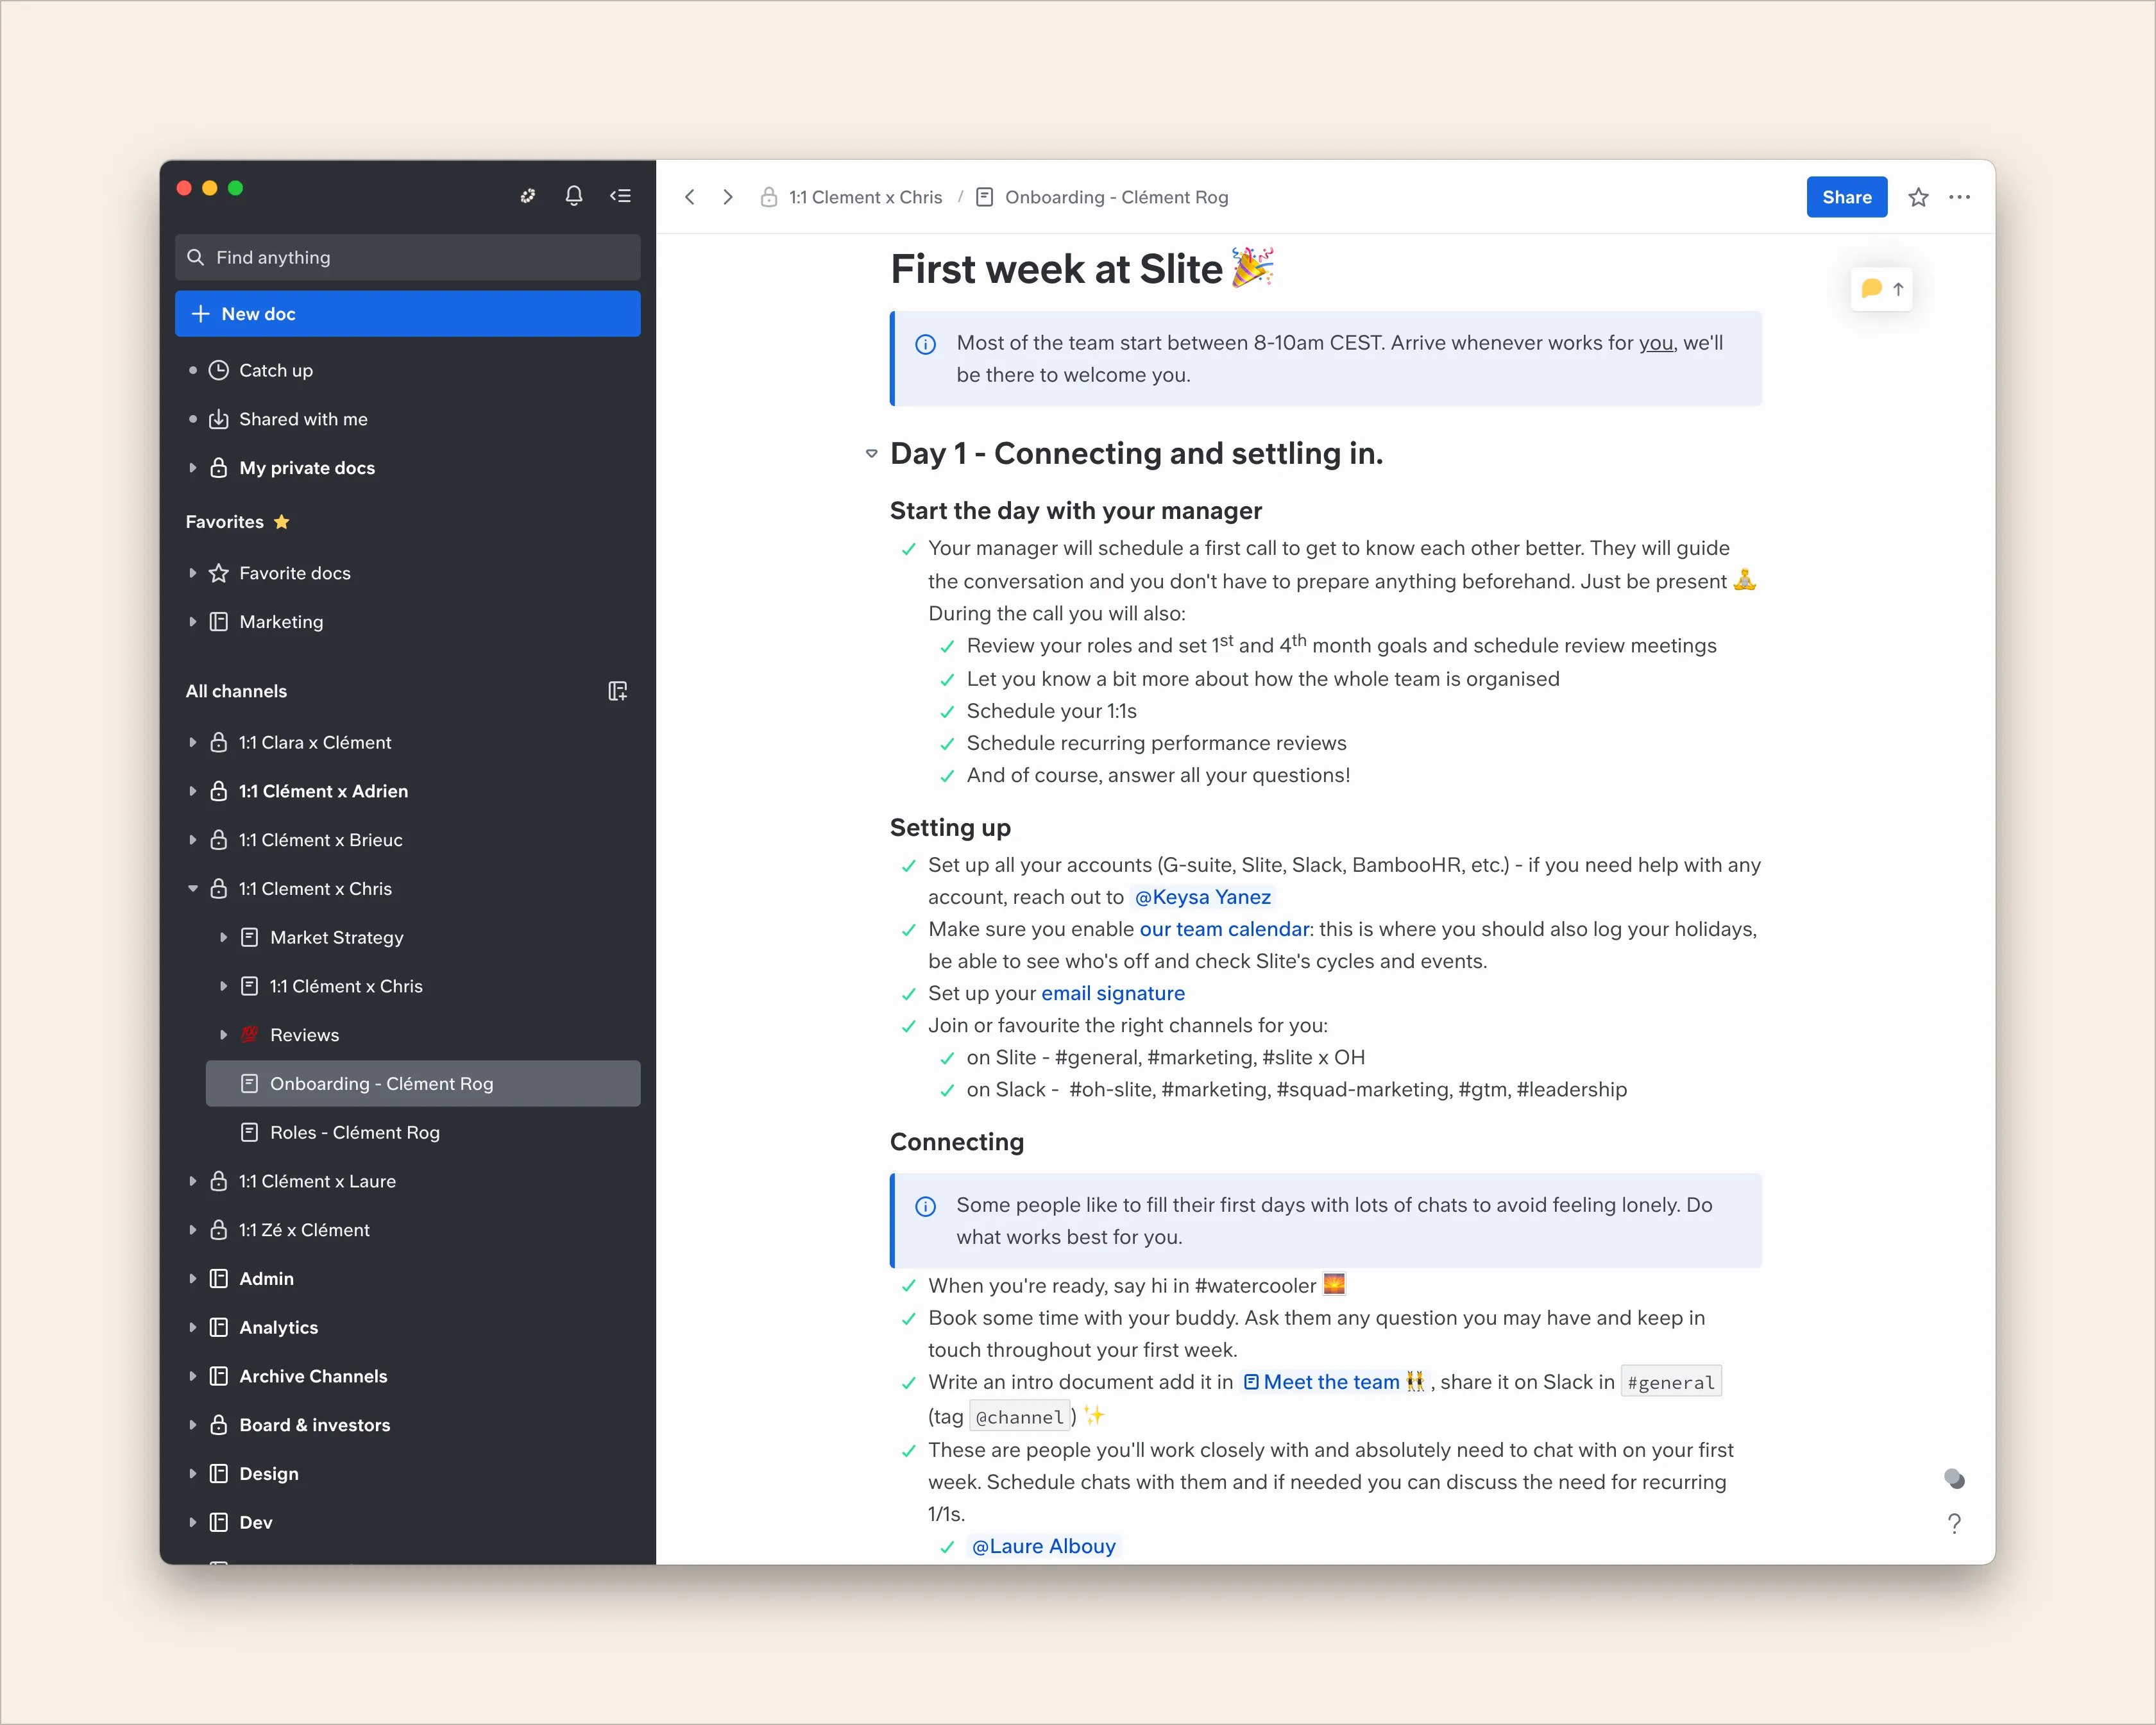Toggle checkmark for Set up your email signature
Screen dimensions: 2156x1725
click(x=909, y=994)
